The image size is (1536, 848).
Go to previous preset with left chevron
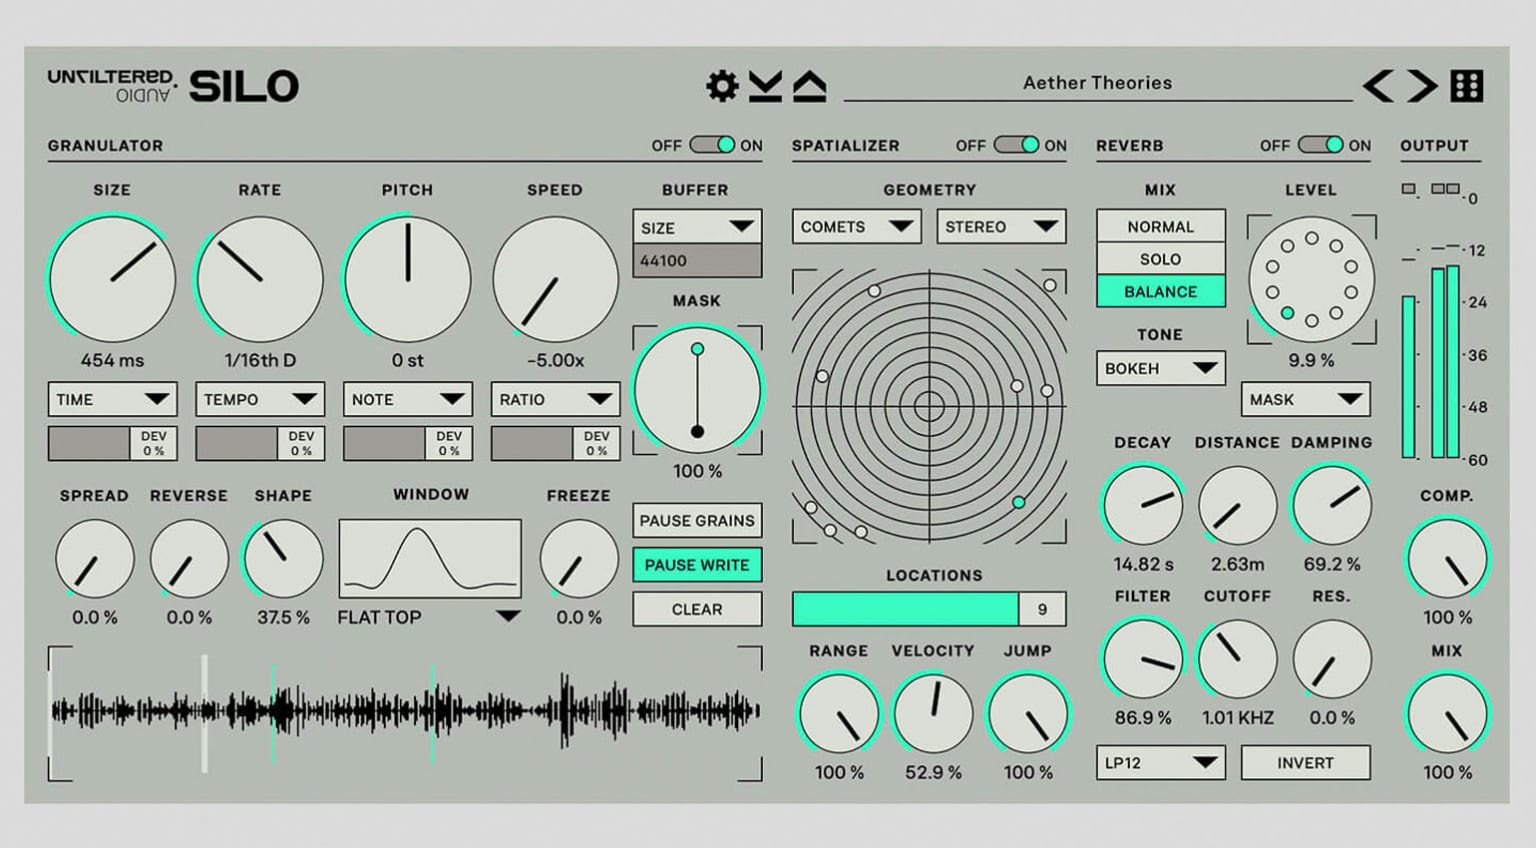point(1378,86)
